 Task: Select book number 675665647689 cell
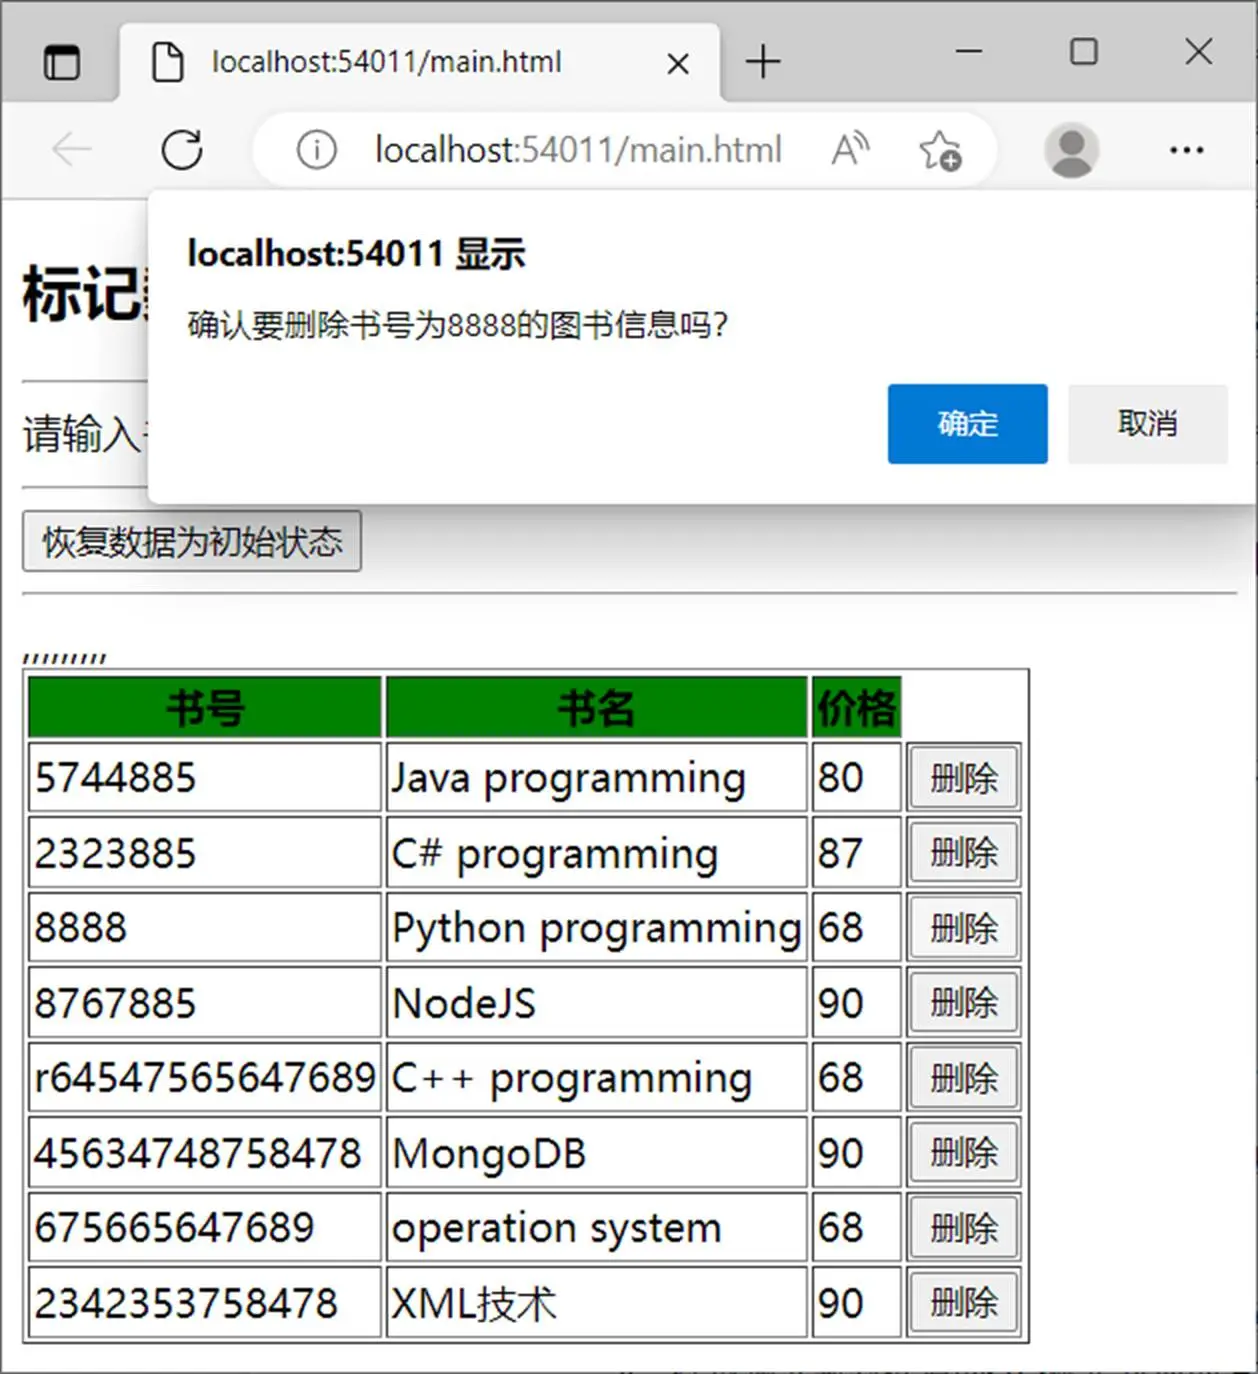(x=205, y=1227)
